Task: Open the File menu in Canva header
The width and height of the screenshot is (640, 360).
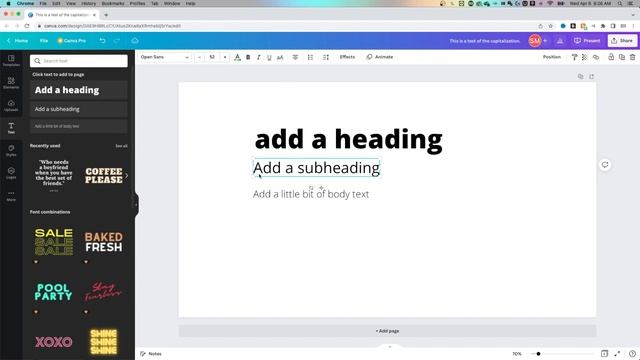Action: pyautogui.click(x=44, y=41)
